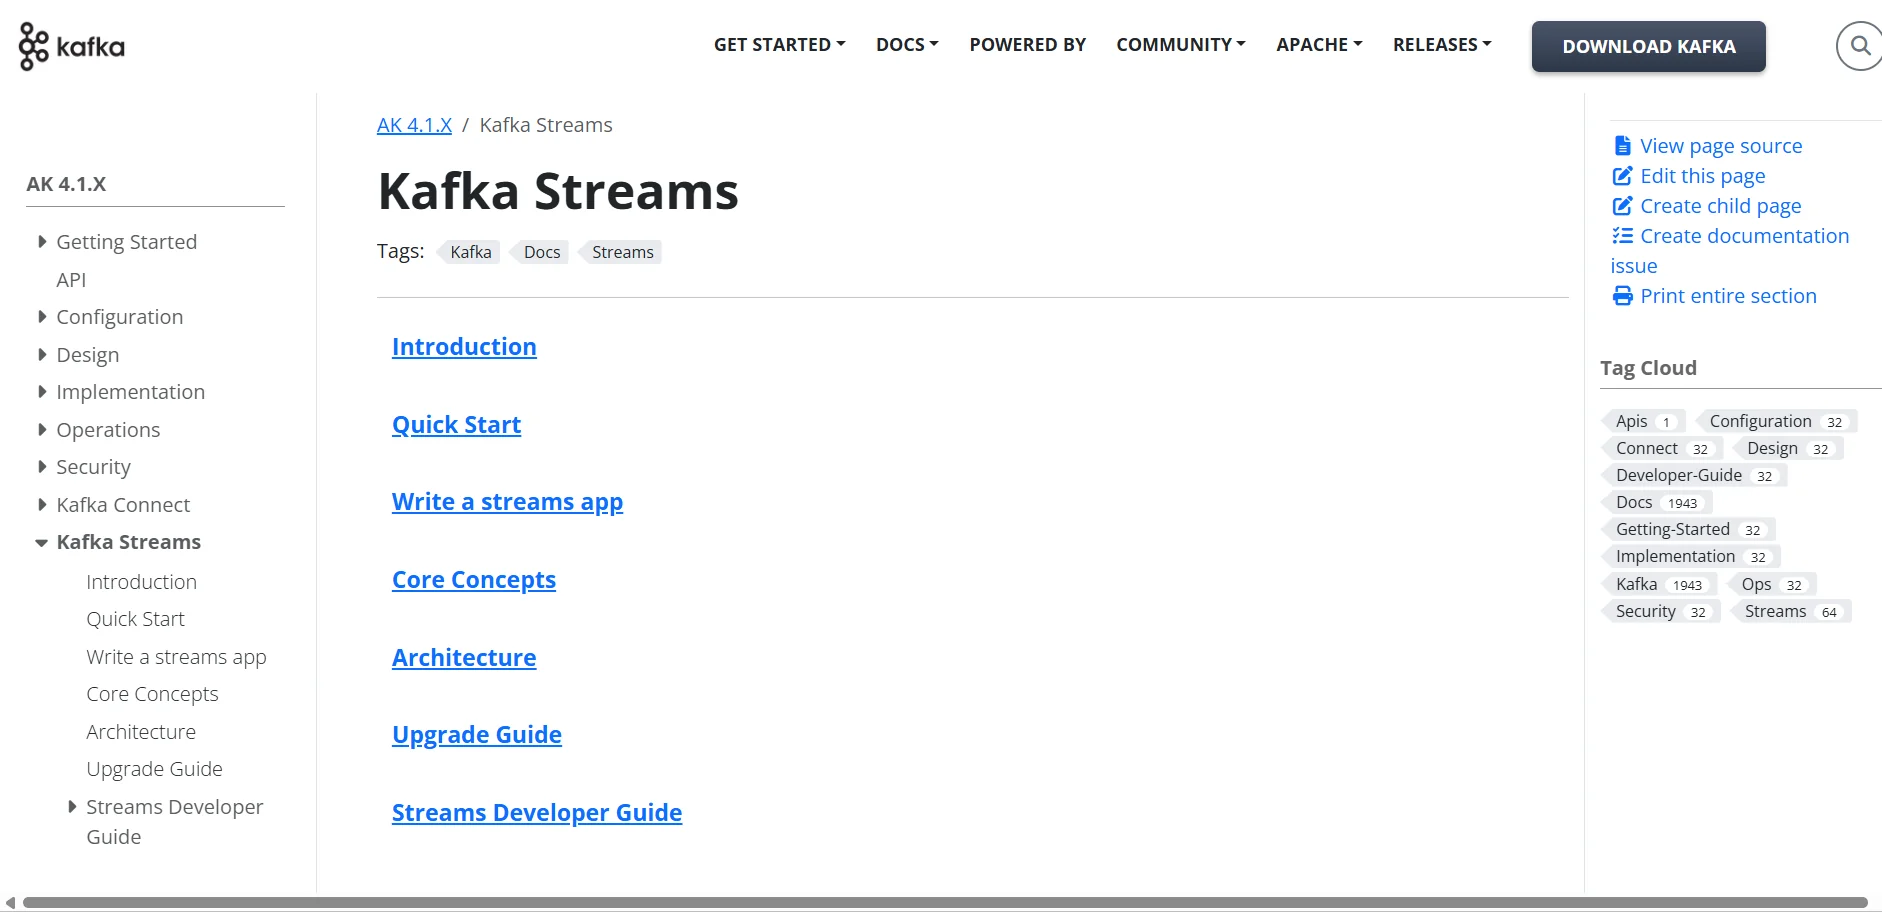Click the View page source document icon
Screen dimensions: 1882x912
click(x=1622, y=146)
